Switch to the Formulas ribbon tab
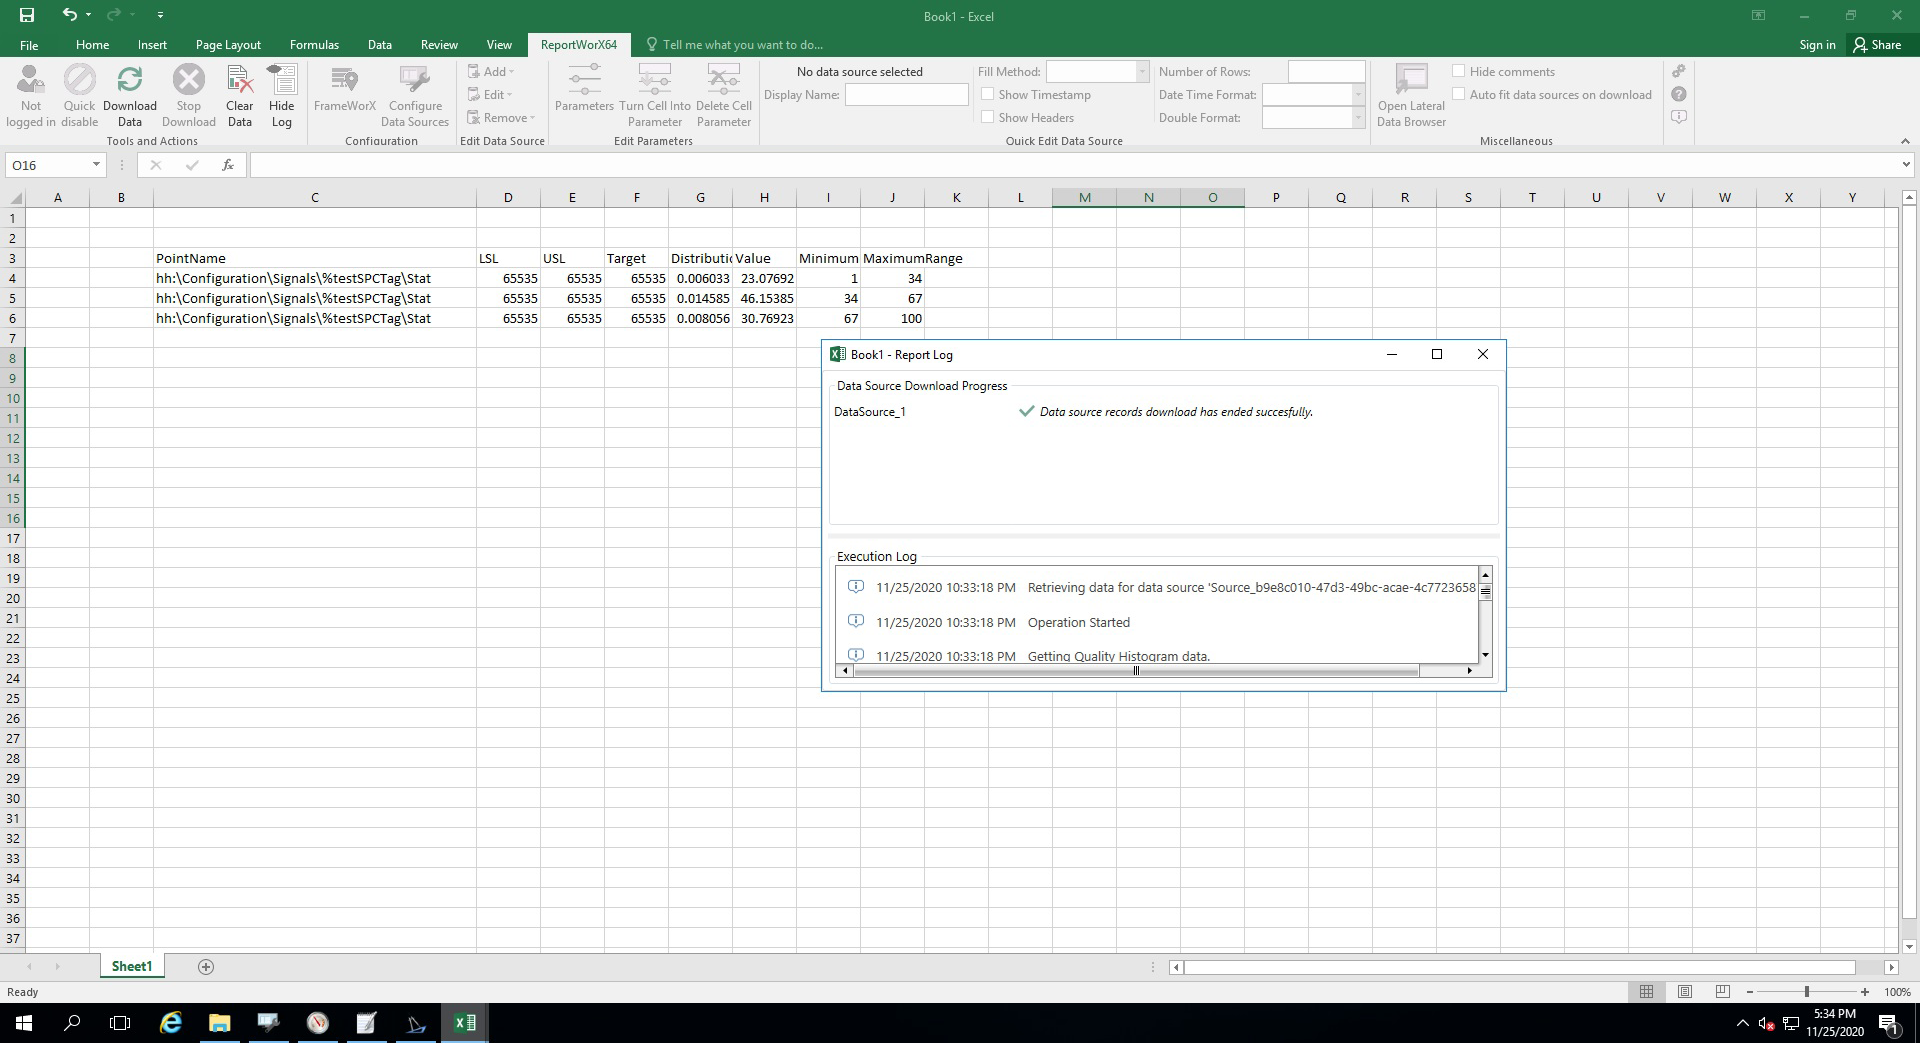Image resolution: width=1920 pixels, height=1043 pixels. click(314, 45)
